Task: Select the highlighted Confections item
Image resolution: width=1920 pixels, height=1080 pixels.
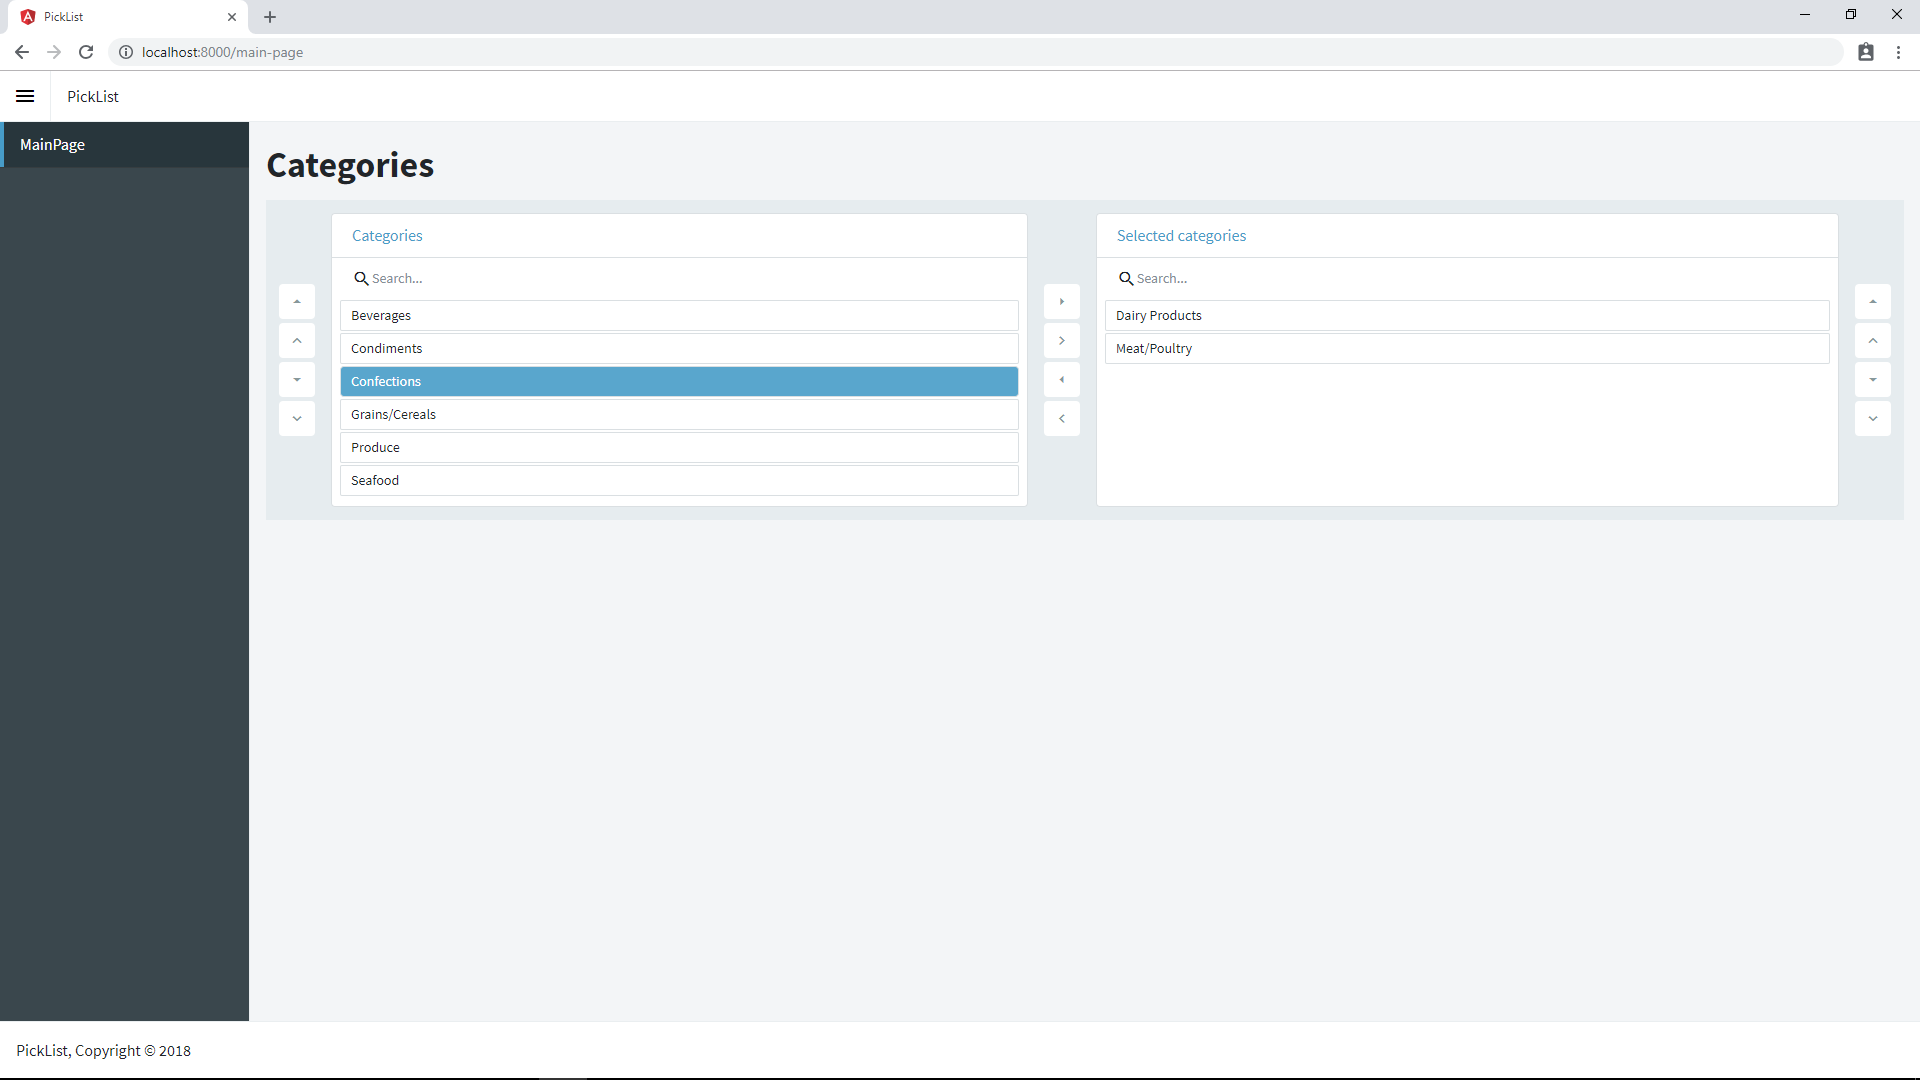Action: 679,382
